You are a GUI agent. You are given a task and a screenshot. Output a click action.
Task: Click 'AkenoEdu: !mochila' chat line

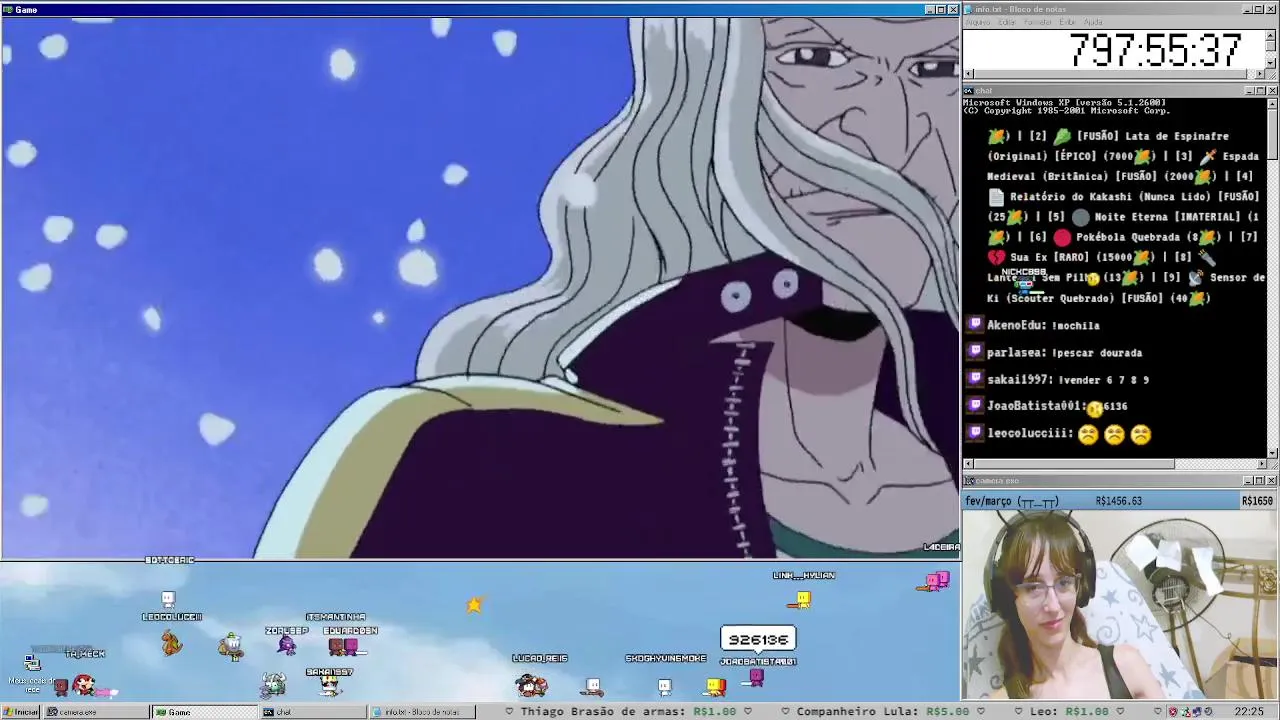point(1043,325)
